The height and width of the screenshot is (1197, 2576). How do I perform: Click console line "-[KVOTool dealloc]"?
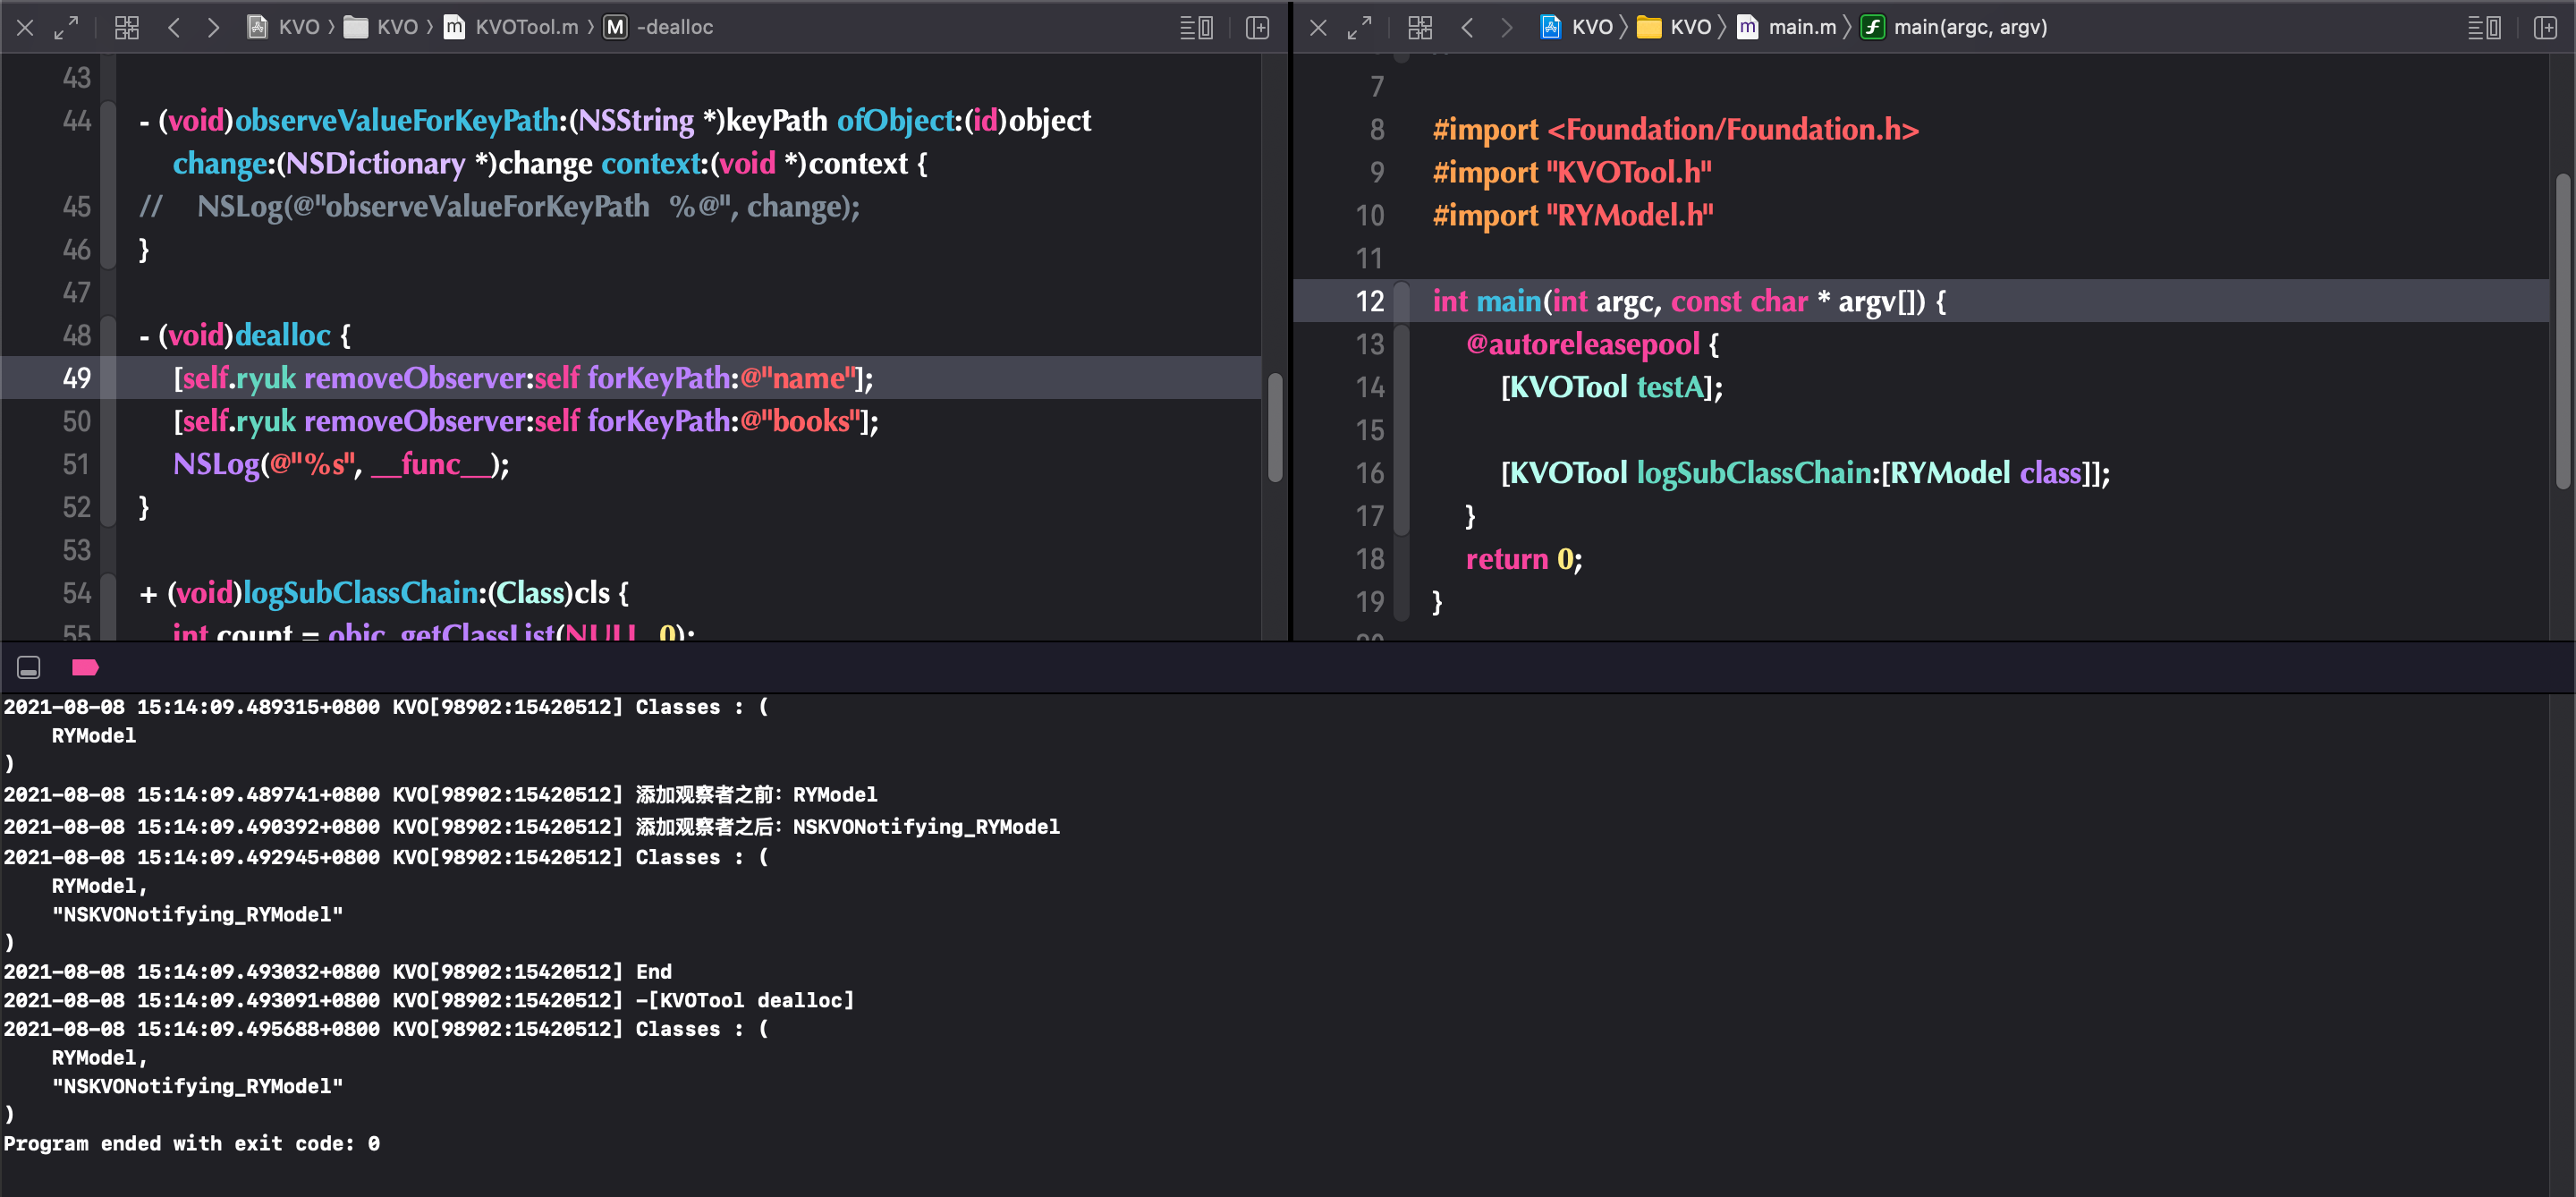745,1000
